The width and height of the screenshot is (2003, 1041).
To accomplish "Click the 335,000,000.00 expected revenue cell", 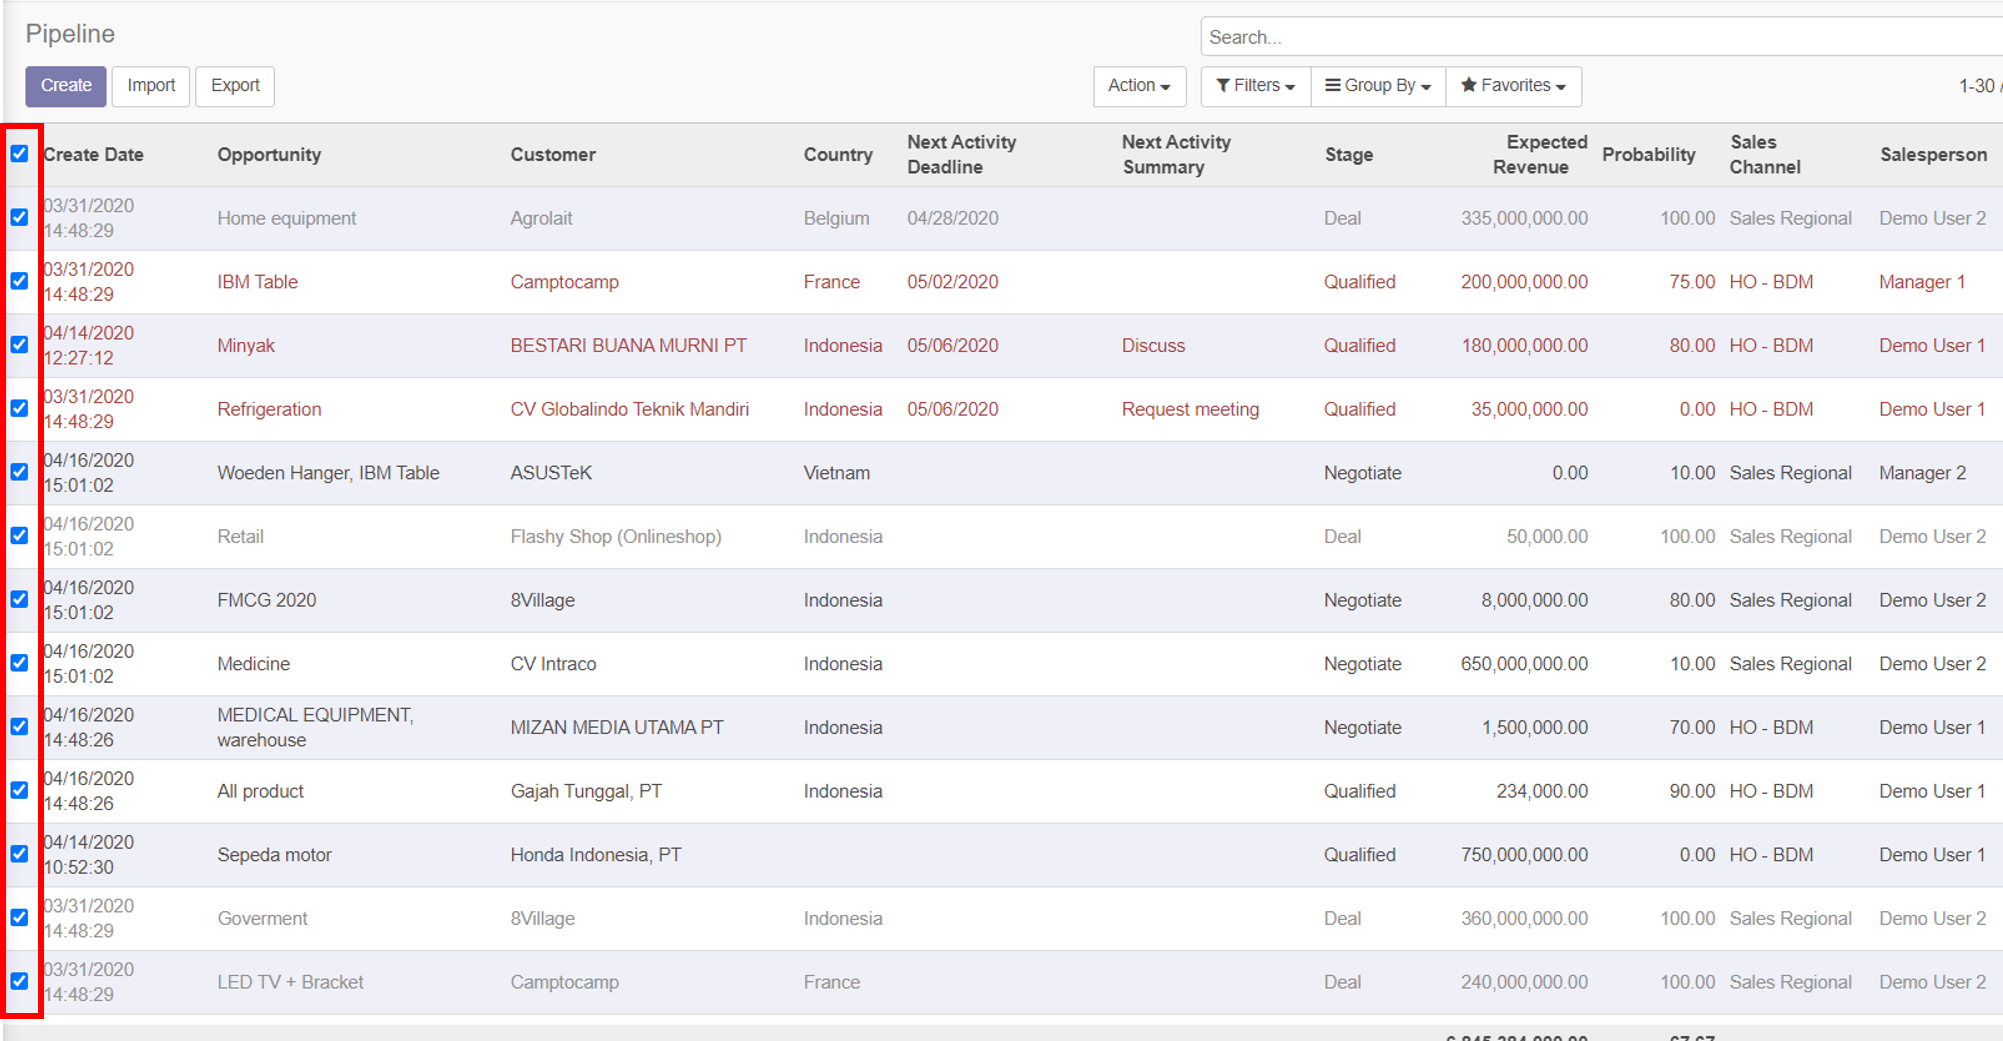I will pos(1524,218).
